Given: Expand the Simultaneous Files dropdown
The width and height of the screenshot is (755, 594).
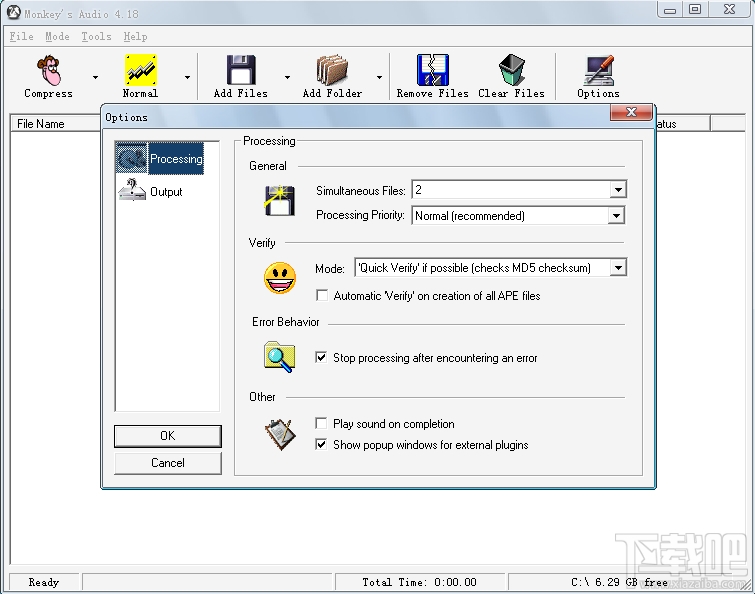Looking at the screenshot, I should (618, 190).
